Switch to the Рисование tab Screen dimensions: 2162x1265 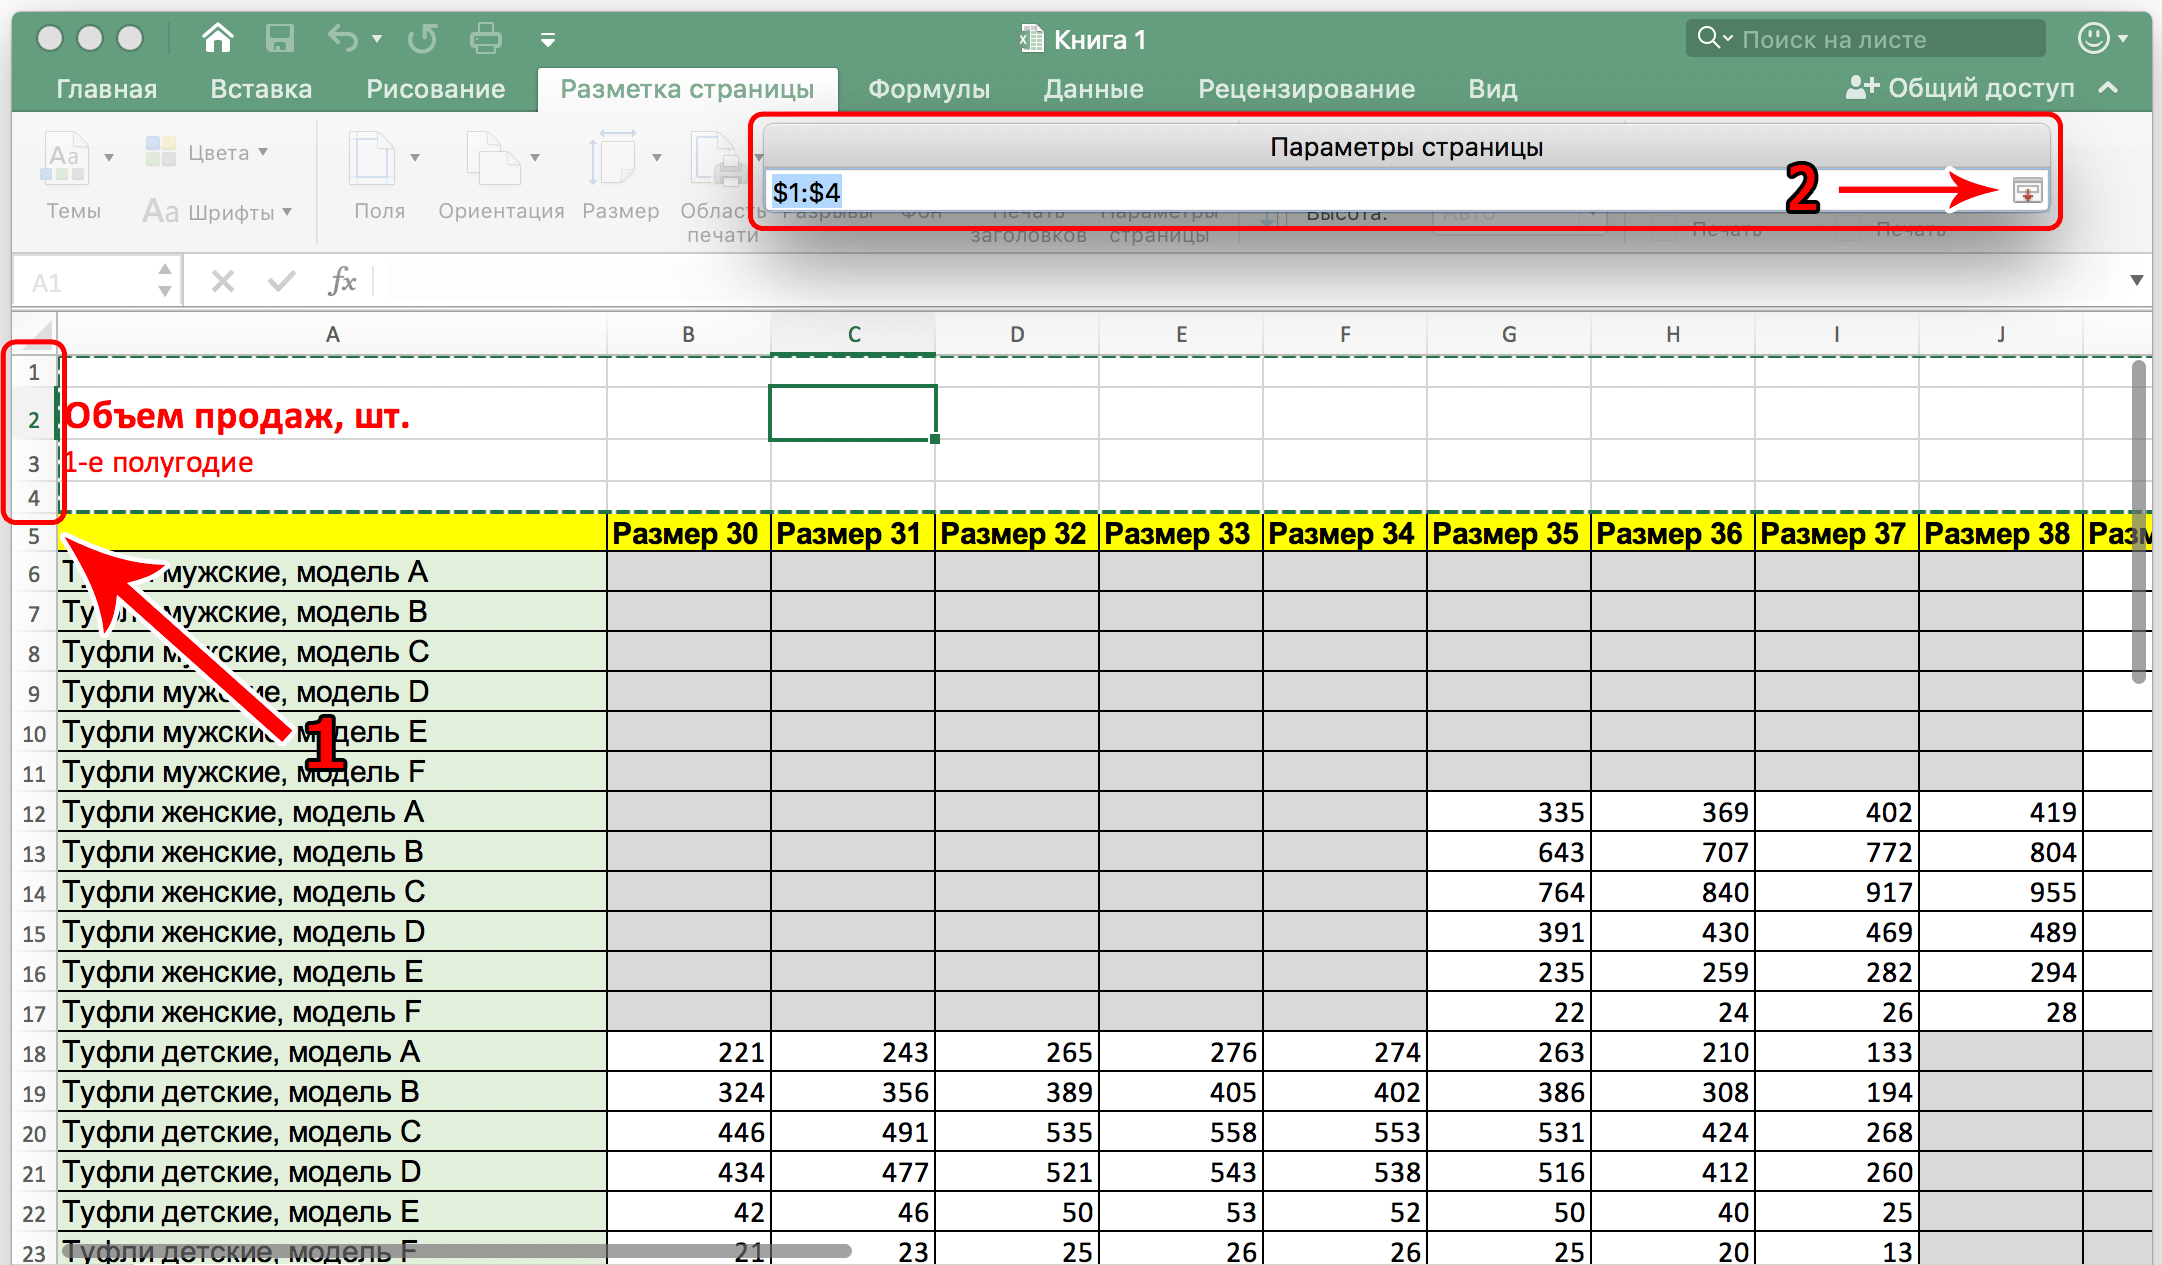tap(435, 89)
